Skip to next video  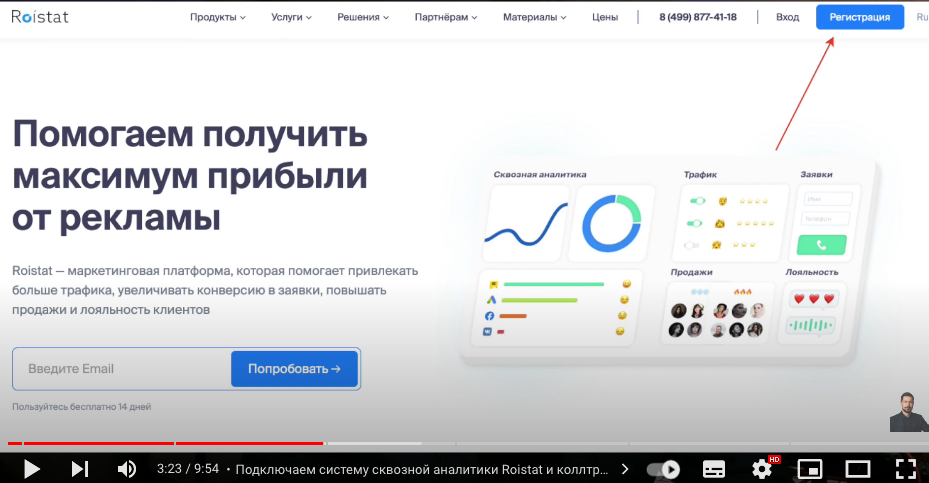80,469
